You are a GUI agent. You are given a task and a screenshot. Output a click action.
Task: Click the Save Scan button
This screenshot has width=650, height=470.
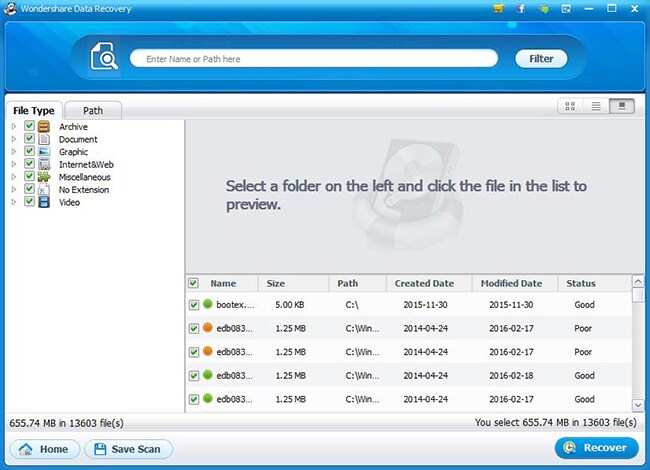129,449
